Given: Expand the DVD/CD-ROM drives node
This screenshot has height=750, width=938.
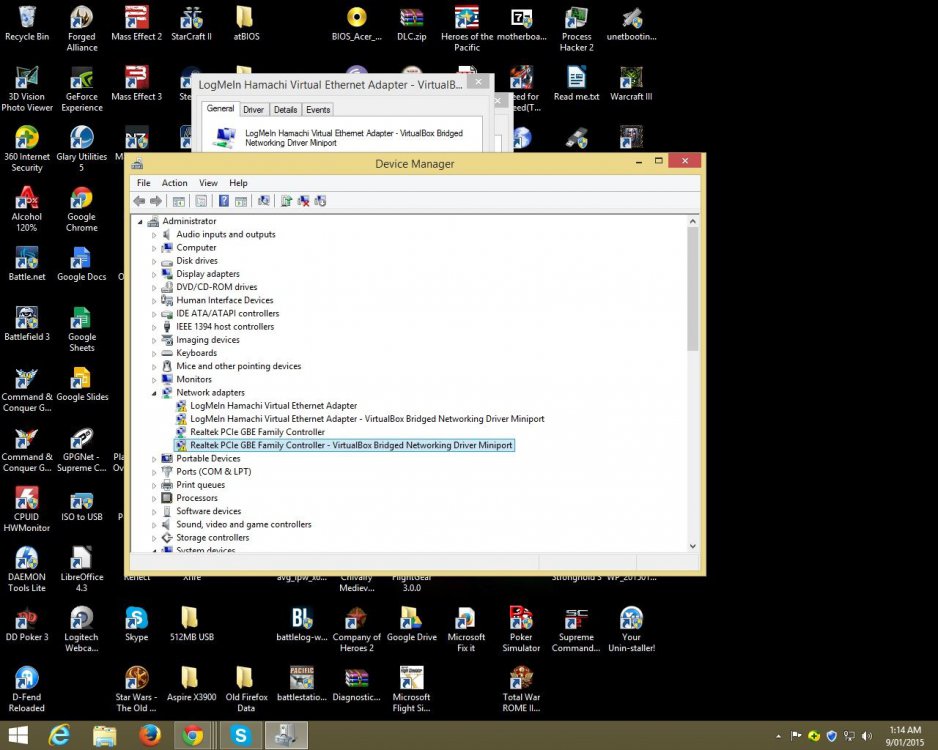Looking at the screenshot, I should [x=154, y=288].
